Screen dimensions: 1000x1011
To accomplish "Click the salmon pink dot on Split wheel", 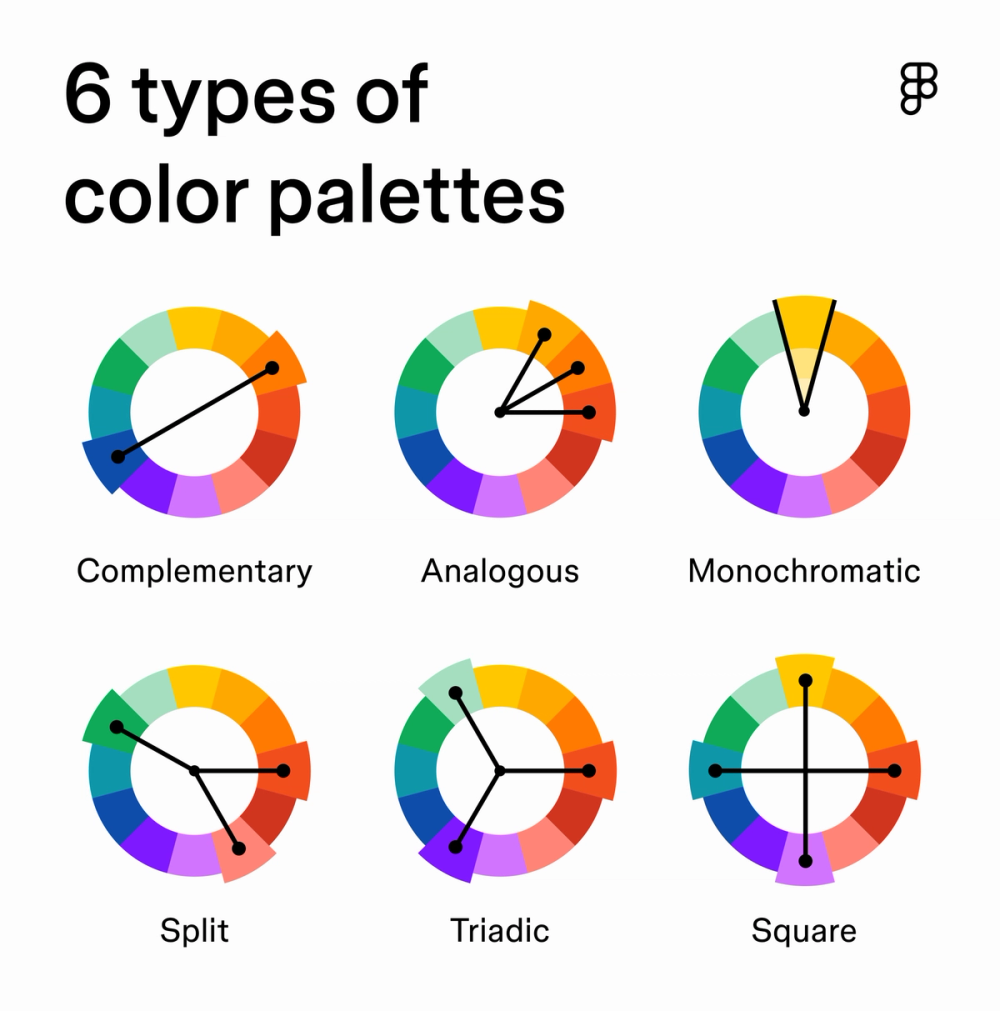I will pyautogui.click(x=239, y=849).
